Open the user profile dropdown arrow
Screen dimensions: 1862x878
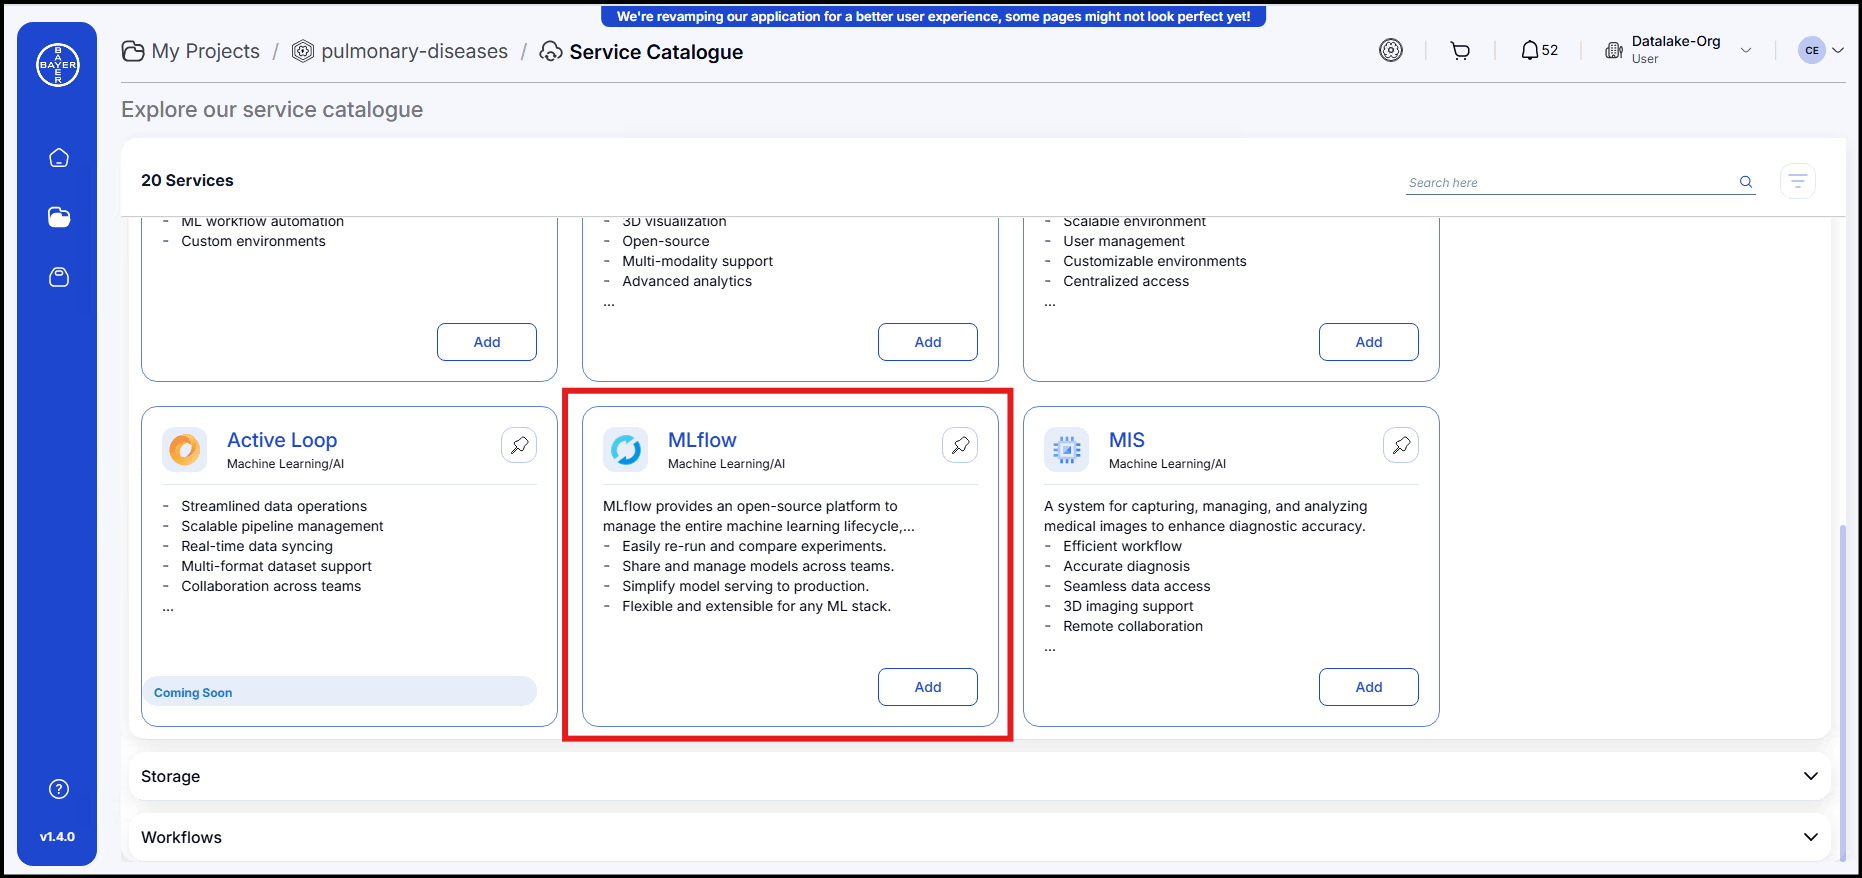pyautogui.click(x=1838, y=50)
